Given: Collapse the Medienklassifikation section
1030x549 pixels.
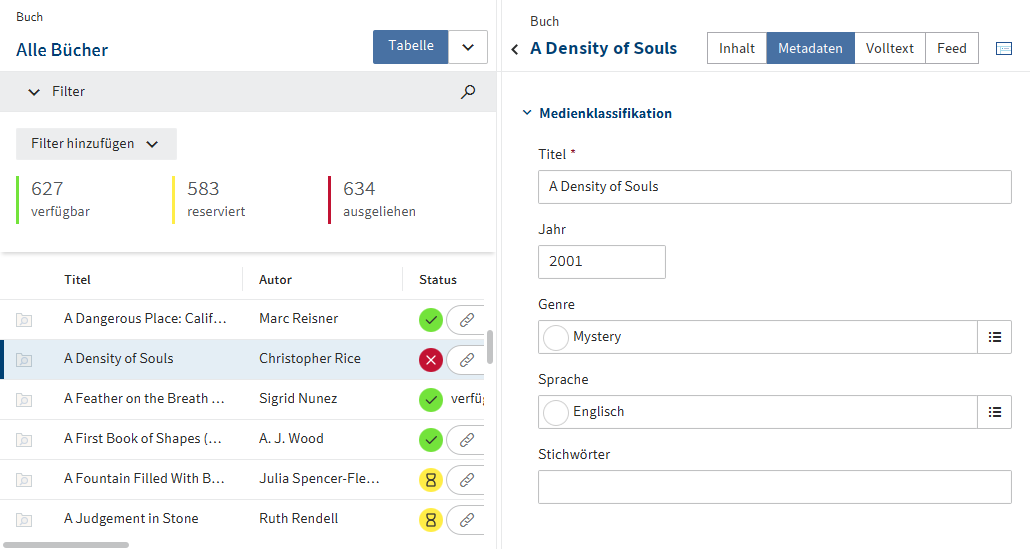Looking at the screenshot, I should 527,113.
